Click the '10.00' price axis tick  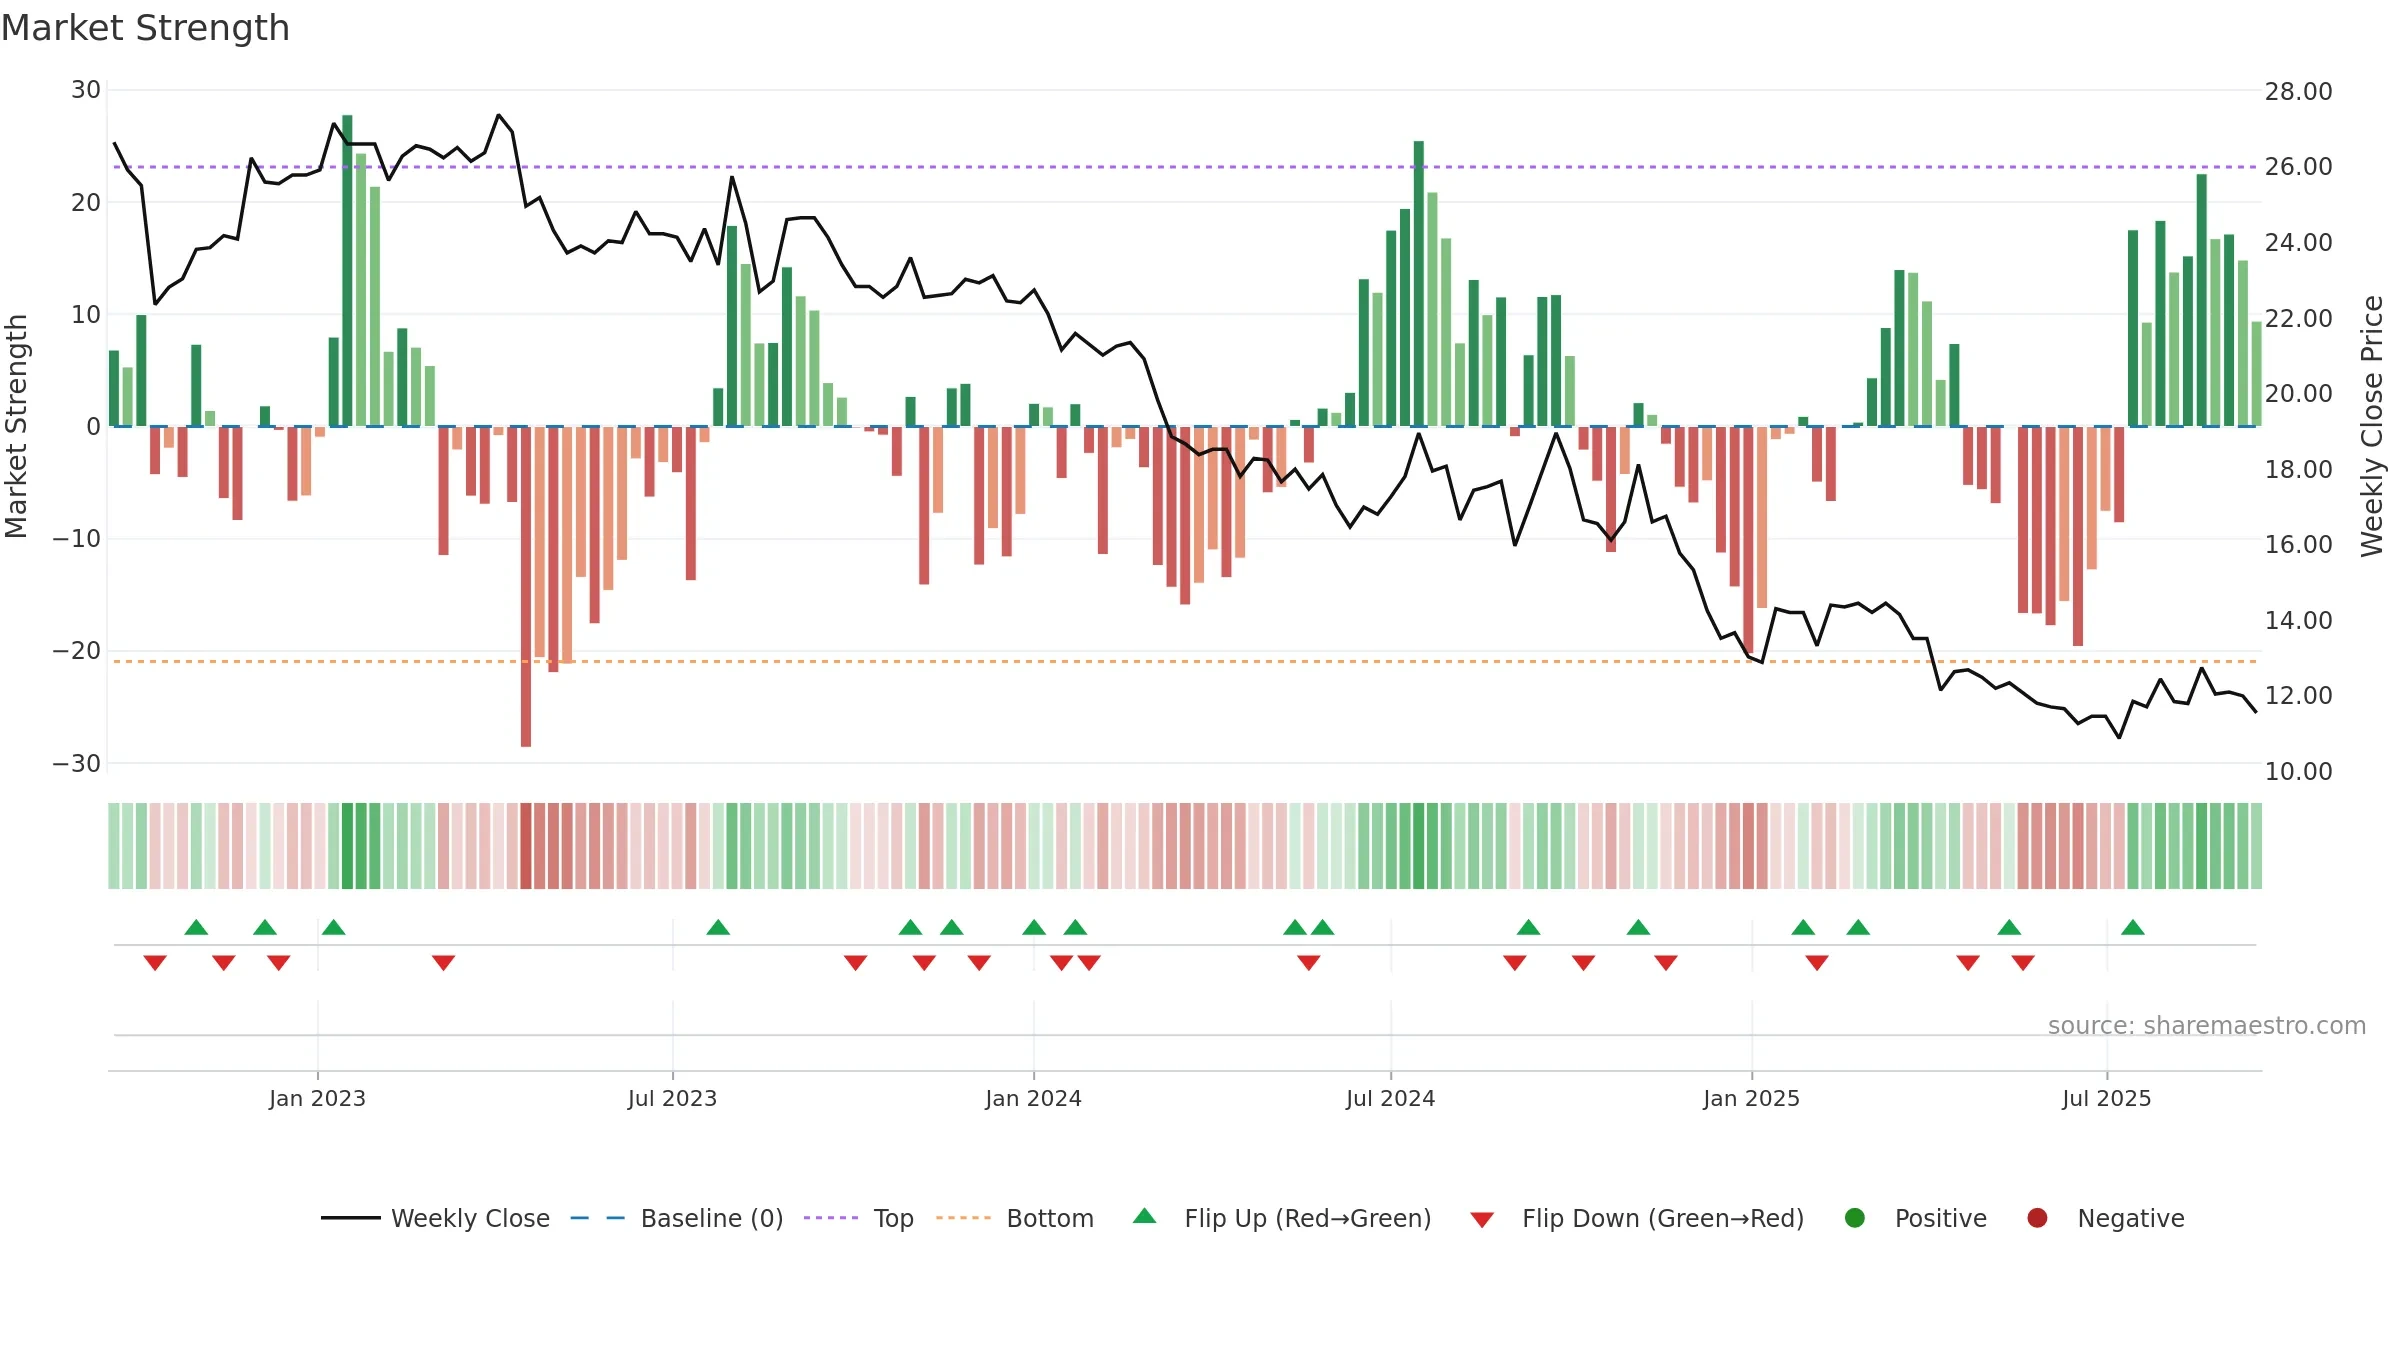click(2298, 771)
